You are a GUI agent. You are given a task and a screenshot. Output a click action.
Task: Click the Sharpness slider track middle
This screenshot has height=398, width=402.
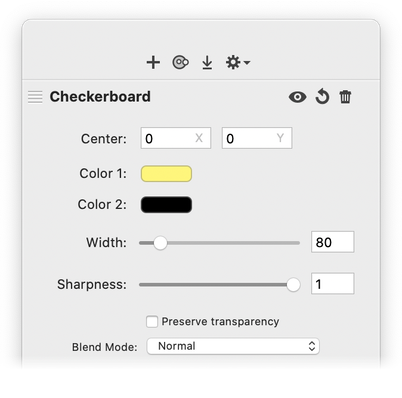tap(219, 285)
